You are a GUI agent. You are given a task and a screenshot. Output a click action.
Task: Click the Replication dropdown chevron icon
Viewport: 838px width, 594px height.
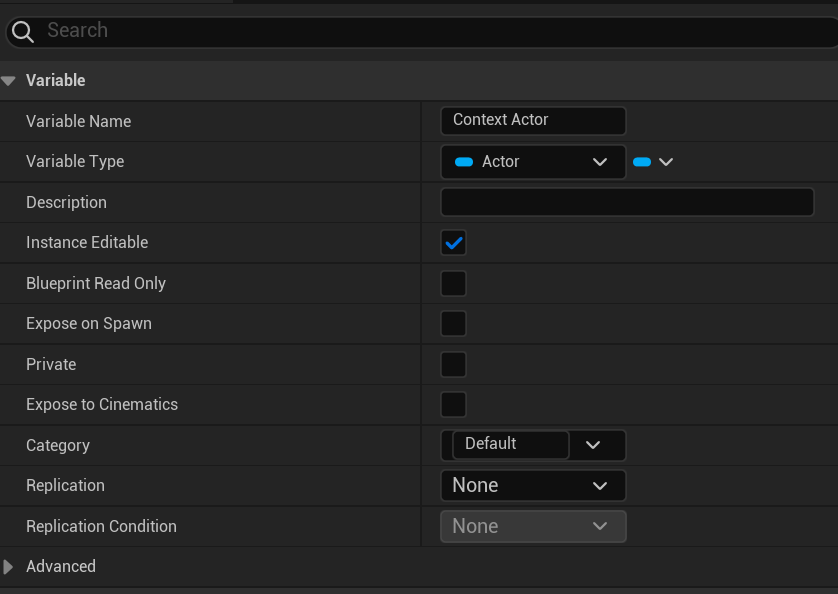[x=600, y=485]
